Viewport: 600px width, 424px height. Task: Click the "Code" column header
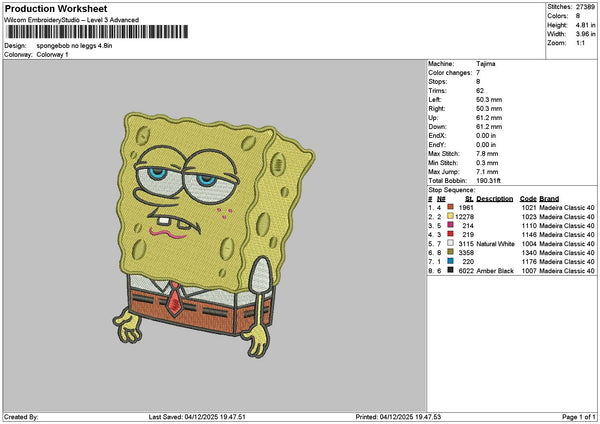528,199
